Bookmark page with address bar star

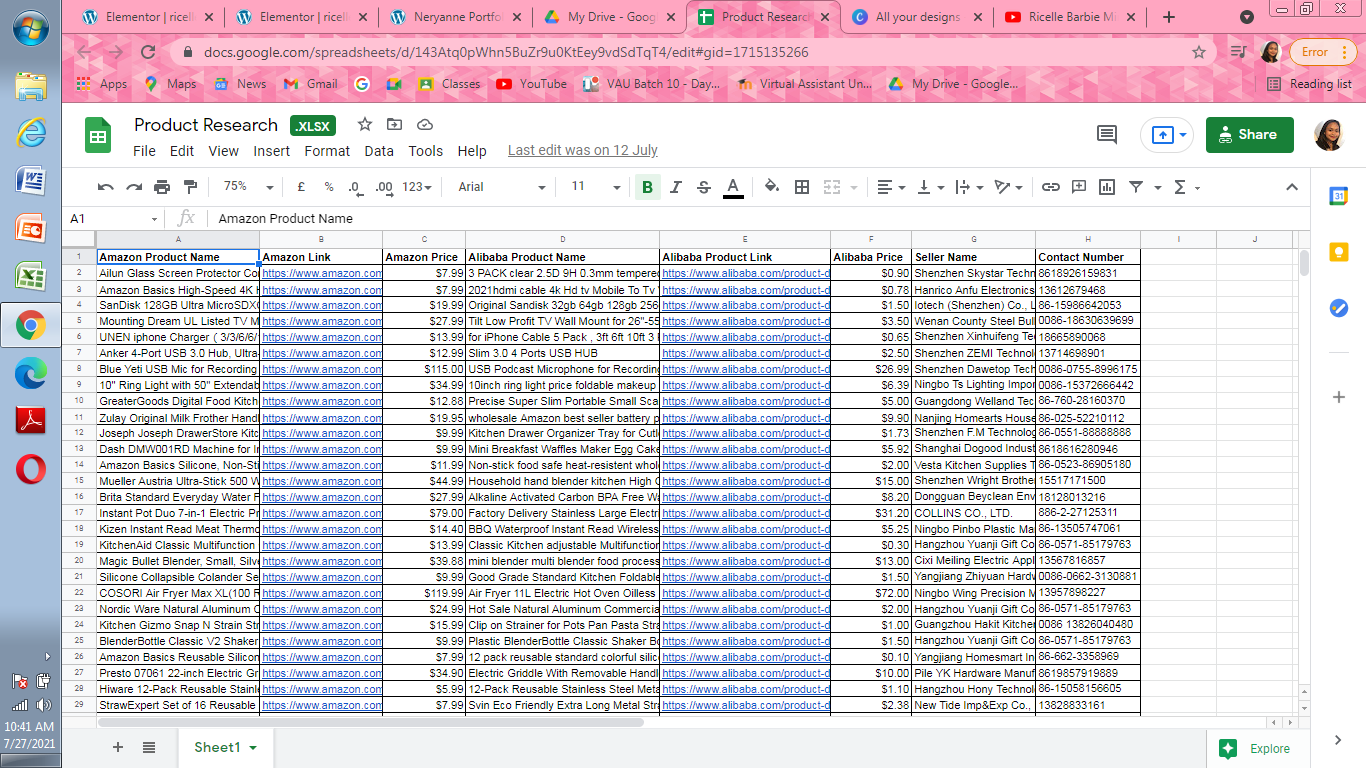click(1199, 52)
